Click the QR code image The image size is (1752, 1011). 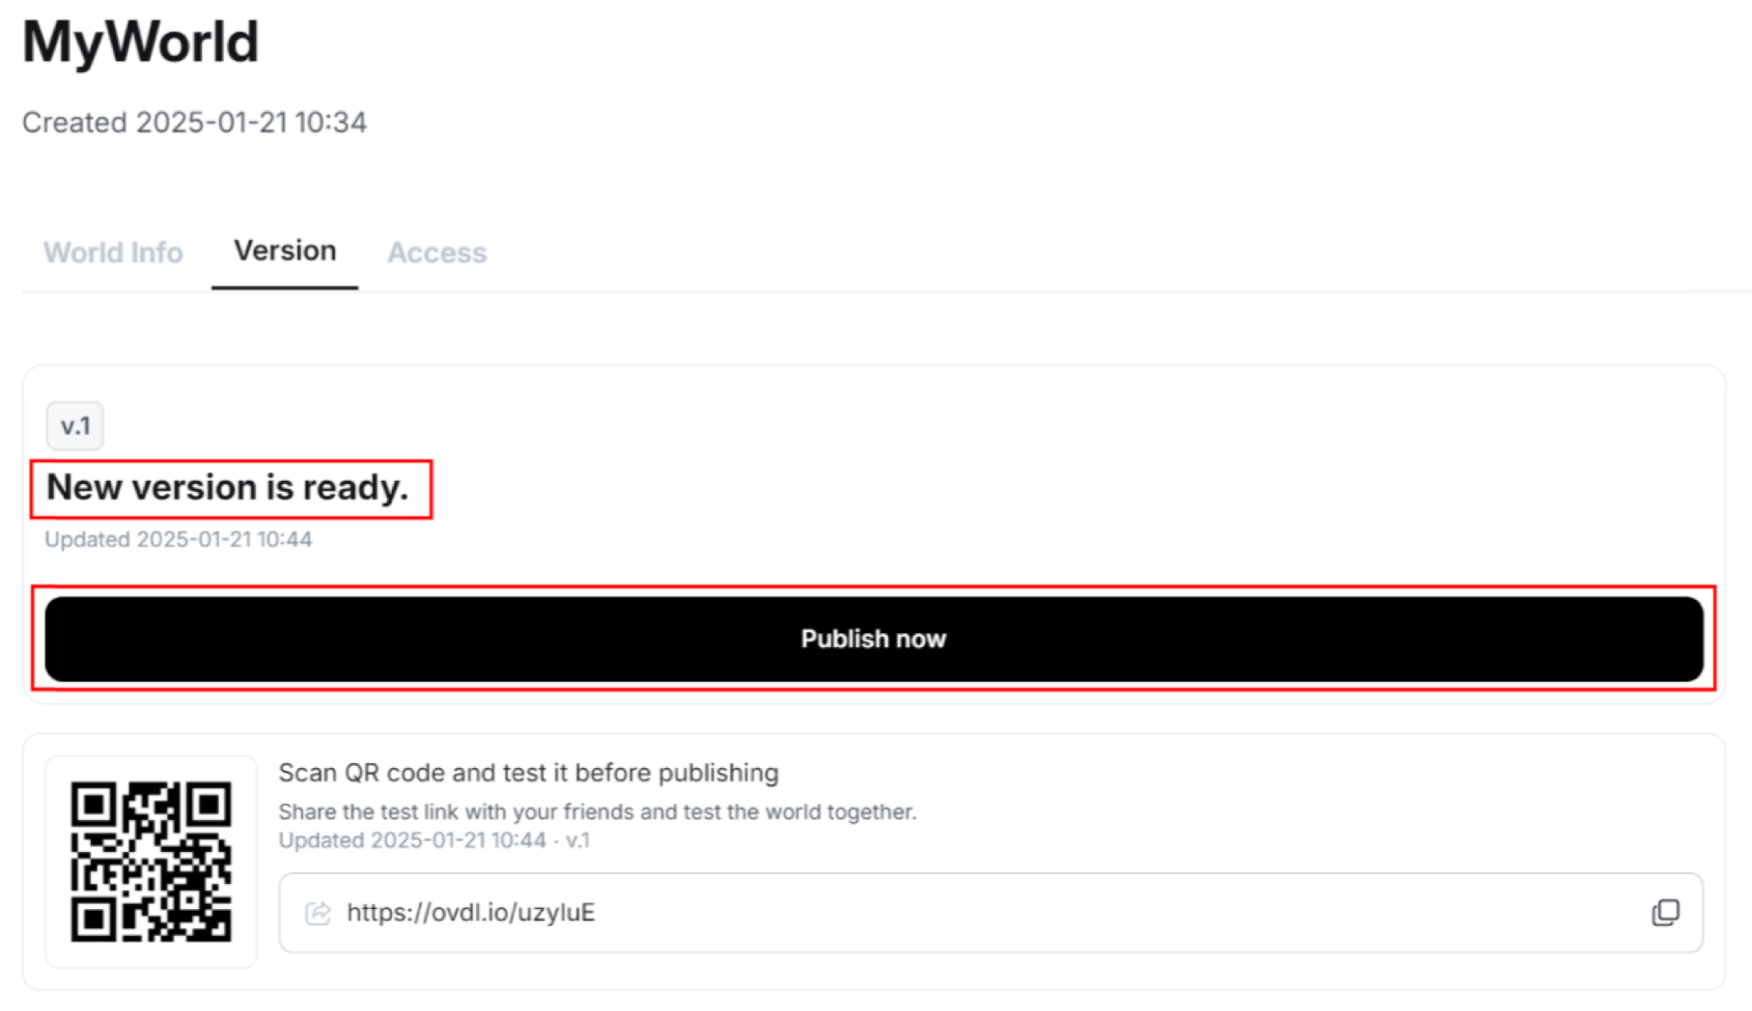[x=151, y=861]
